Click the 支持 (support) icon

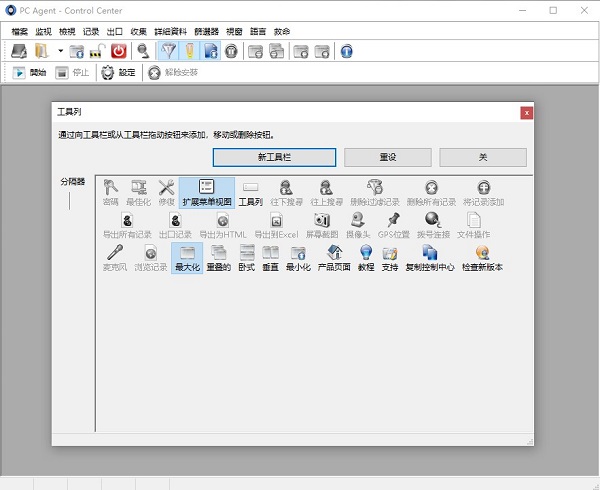point(389,258)
